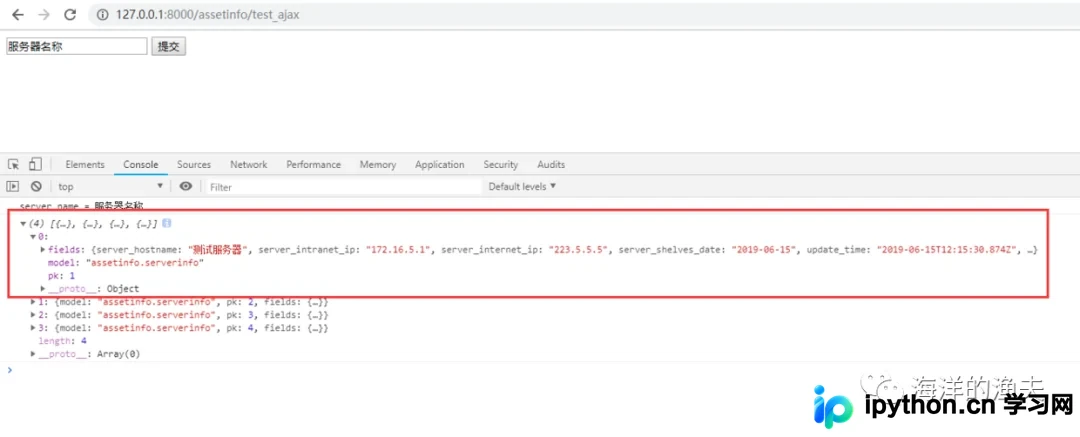
Task: Open the Memory tab
Action: [377, 165]
